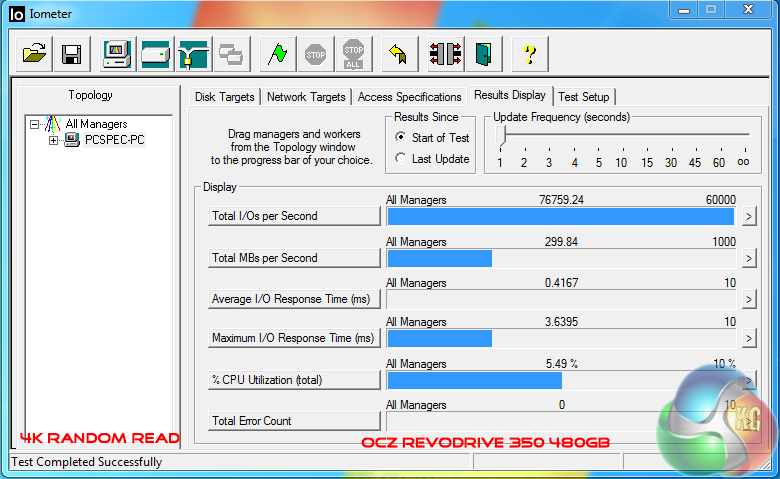
Task: Maximize the Iometer window
Action: (711, 10)
